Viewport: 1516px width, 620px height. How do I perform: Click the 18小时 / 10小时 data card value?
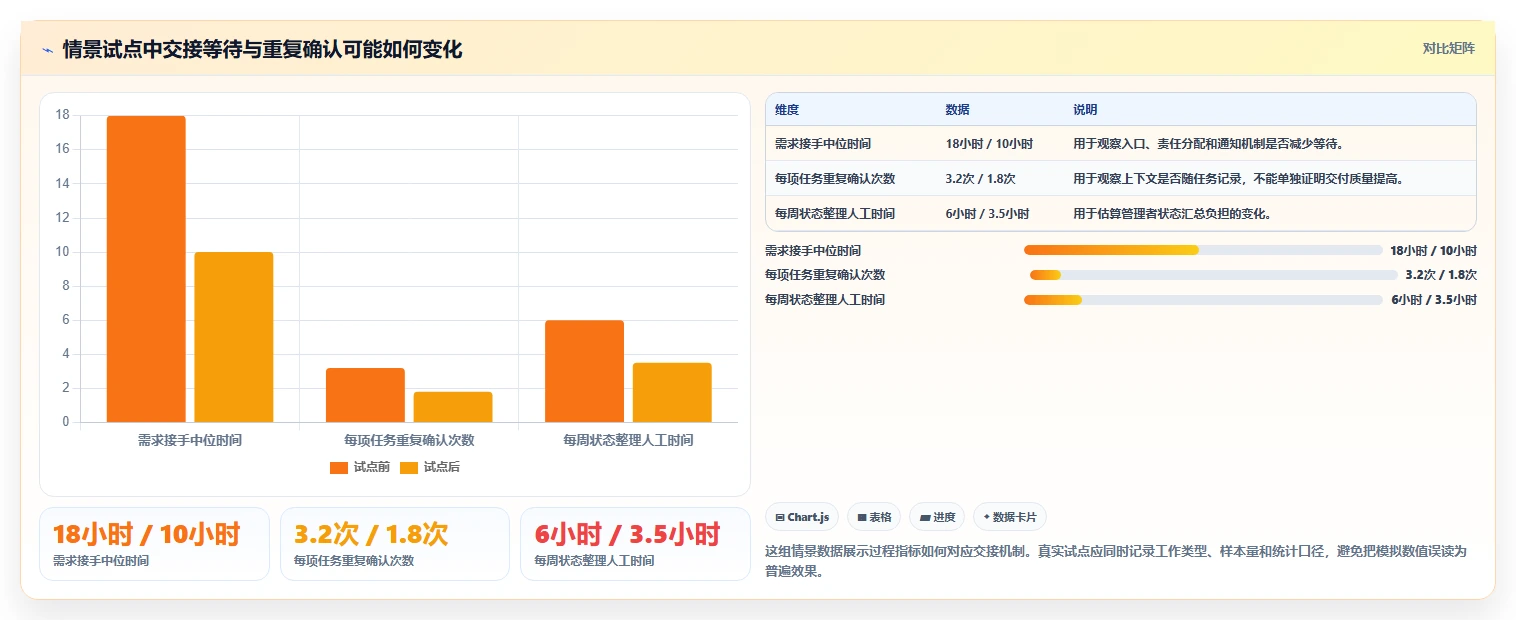[x=146, y=534]
